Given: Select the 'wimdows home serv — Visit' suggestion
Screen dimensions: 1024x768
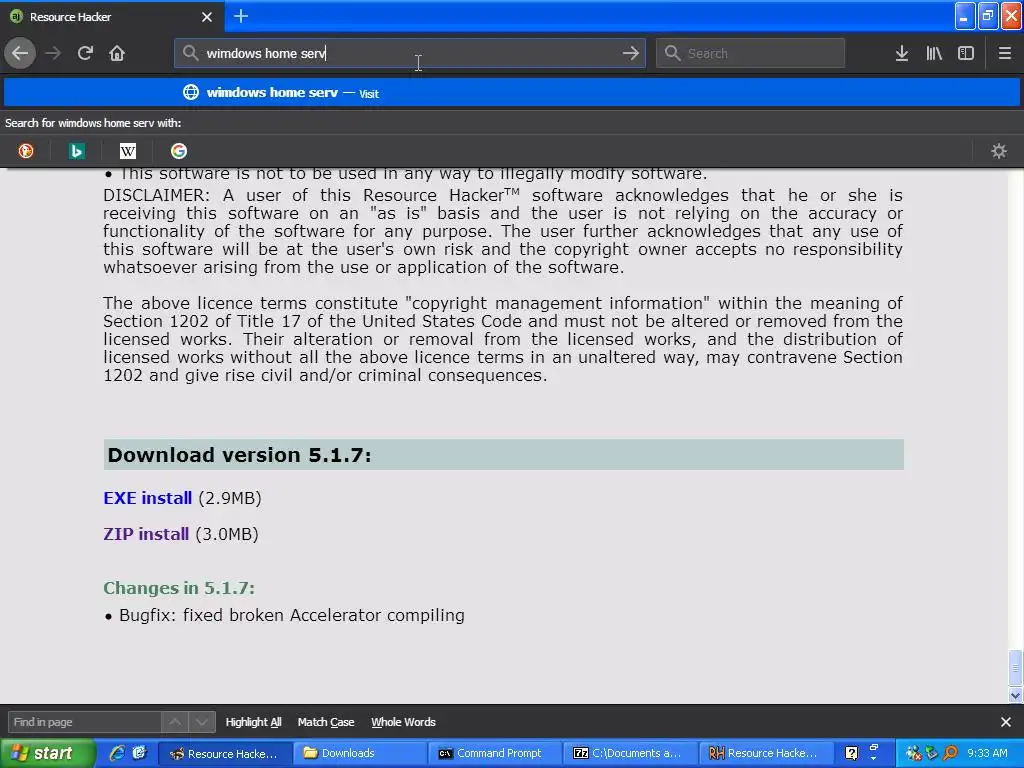Looking at the screenshot, I should [x=512, y=92].
